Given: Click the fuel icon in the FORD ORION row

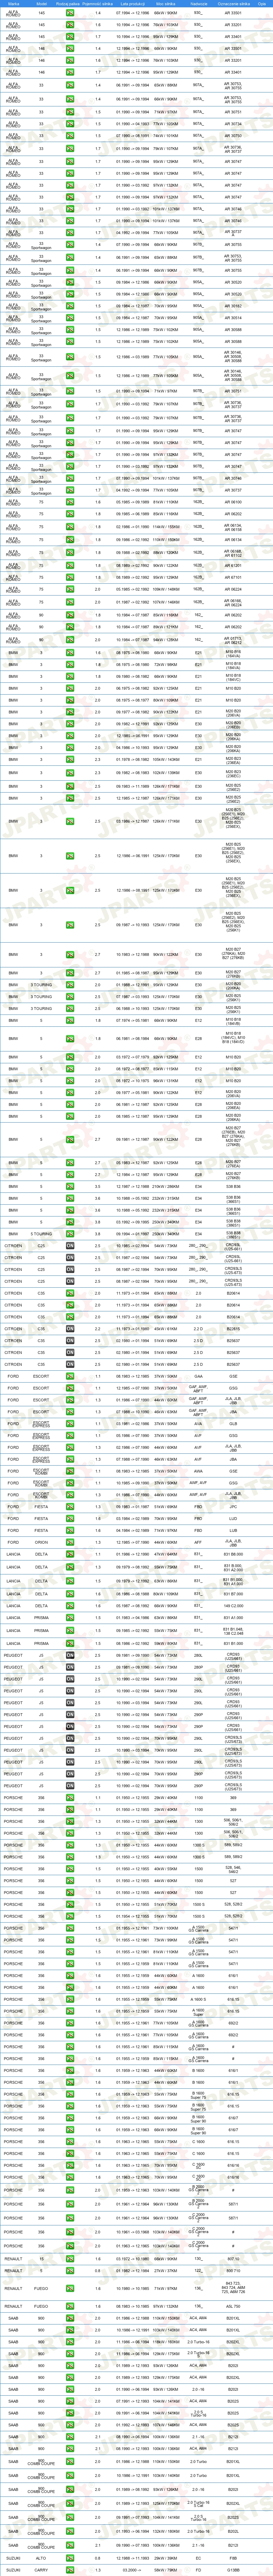Looking at the screenshot, I should pos(70,1542).
